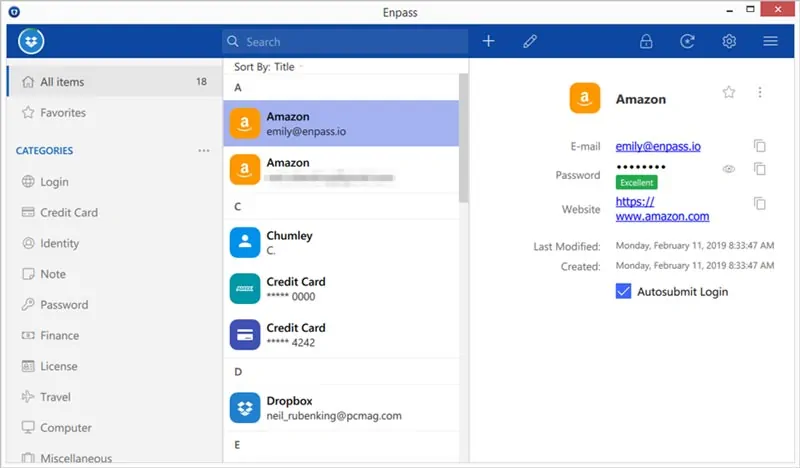
Task: Copy the website URL with copy icon
Action: pos(760,204)
